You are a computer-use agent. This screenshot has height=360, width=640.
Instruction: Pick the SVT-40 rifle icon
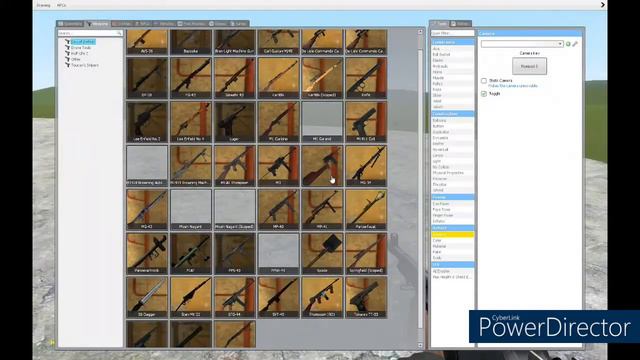(x=278, y=297)
